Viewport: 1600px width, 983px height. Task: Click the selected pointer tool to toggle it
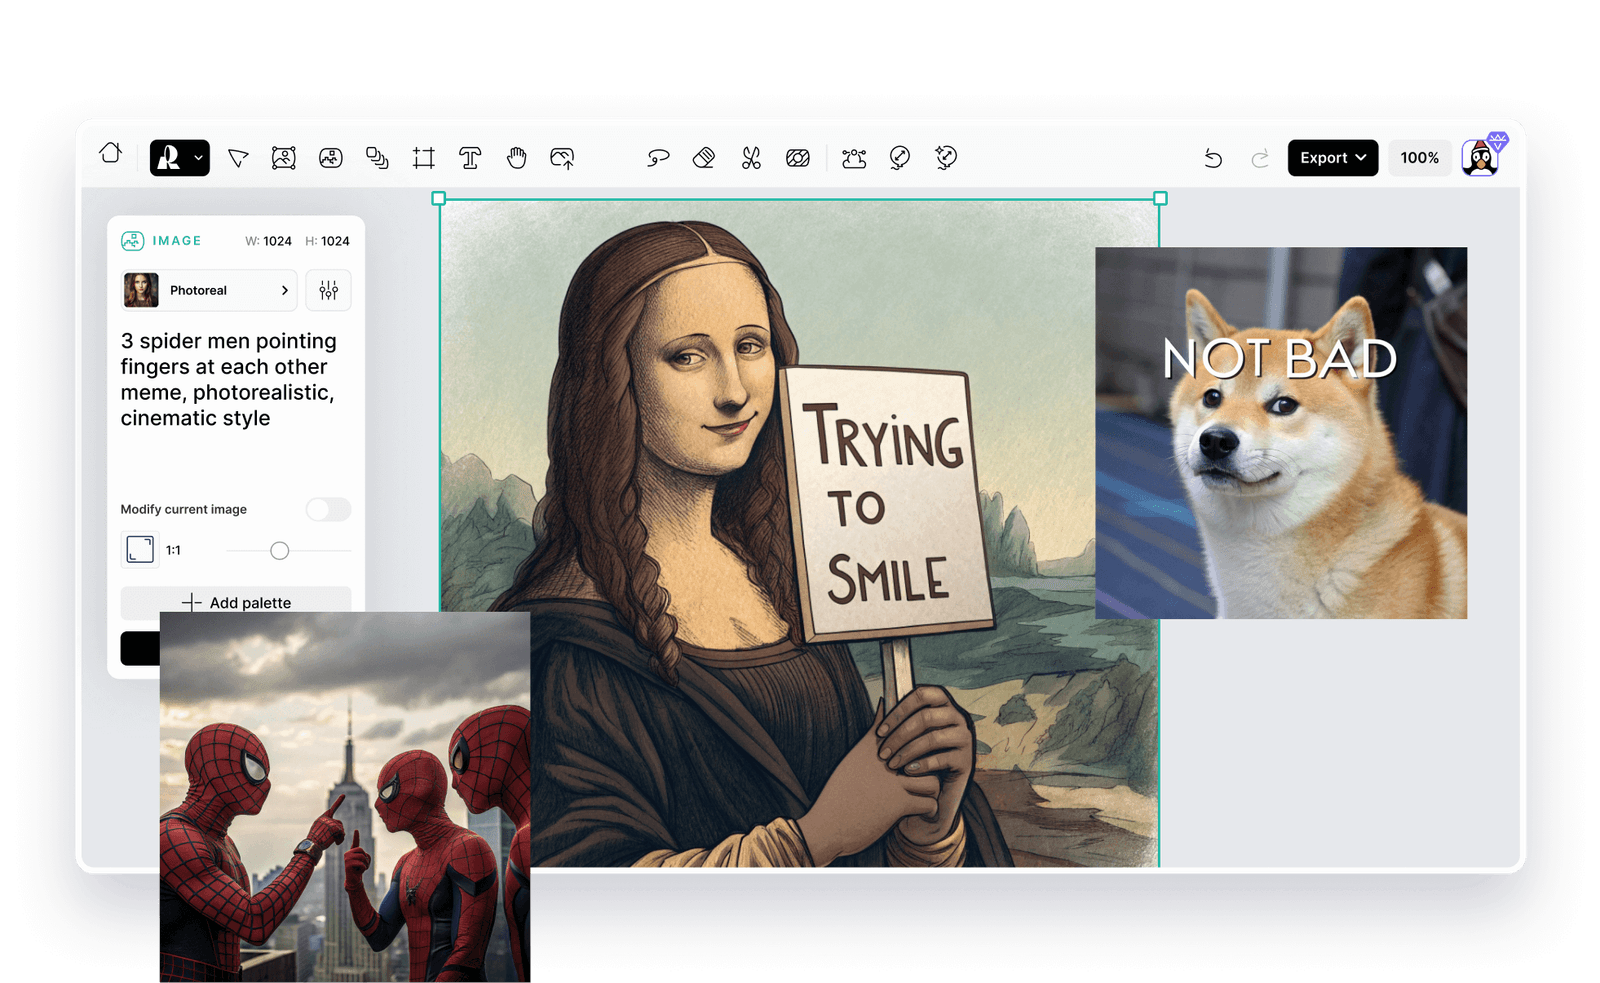pyautogui.click(x=237, y=158)
